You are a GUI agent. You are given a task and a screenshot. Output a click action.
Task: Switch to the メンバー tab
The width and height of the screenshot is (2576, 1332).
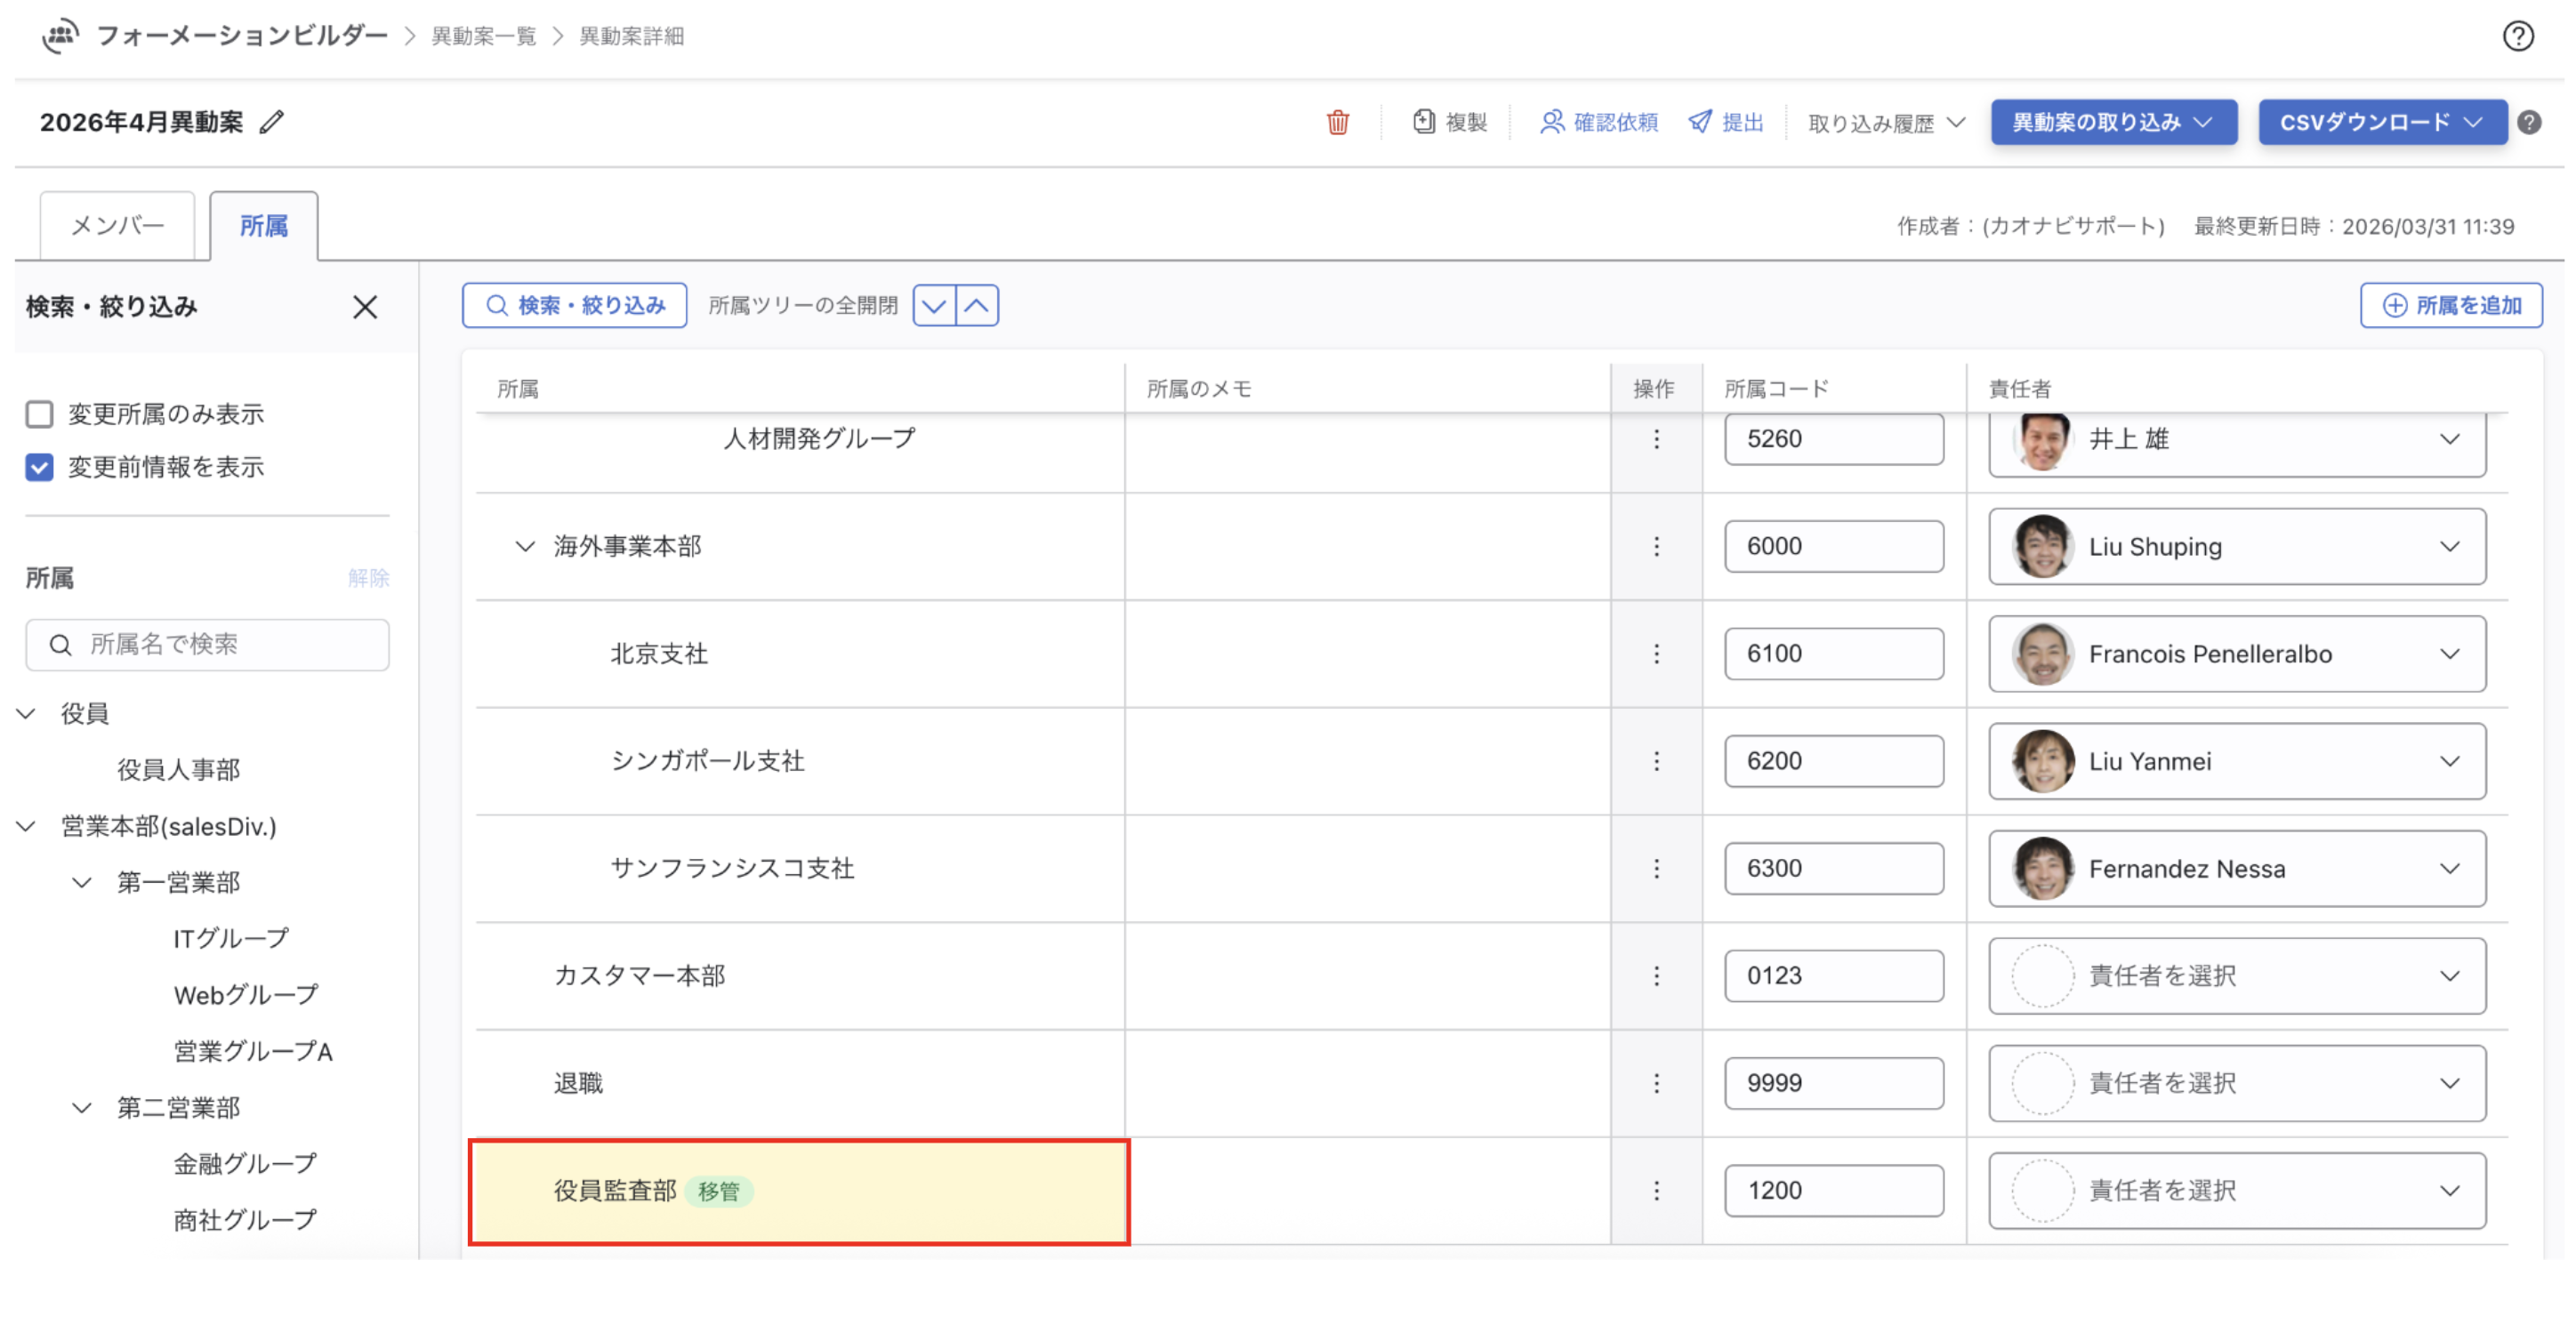click(117, 226)
